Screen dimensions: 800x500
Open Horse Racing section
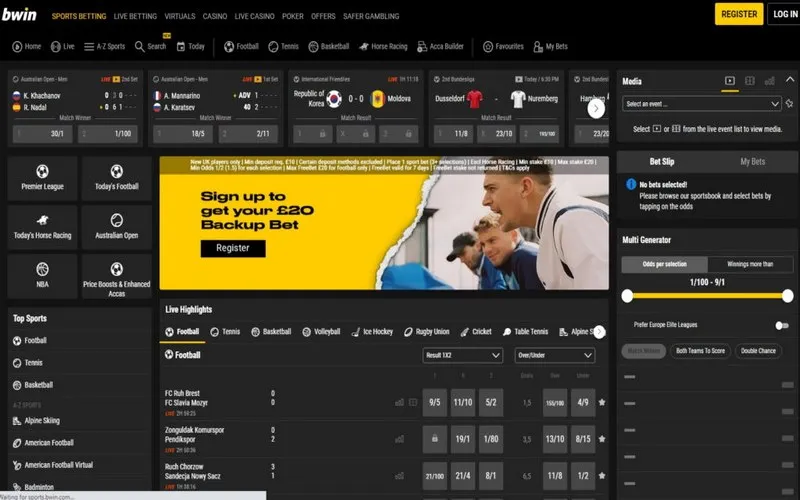(x=383, y=46)
